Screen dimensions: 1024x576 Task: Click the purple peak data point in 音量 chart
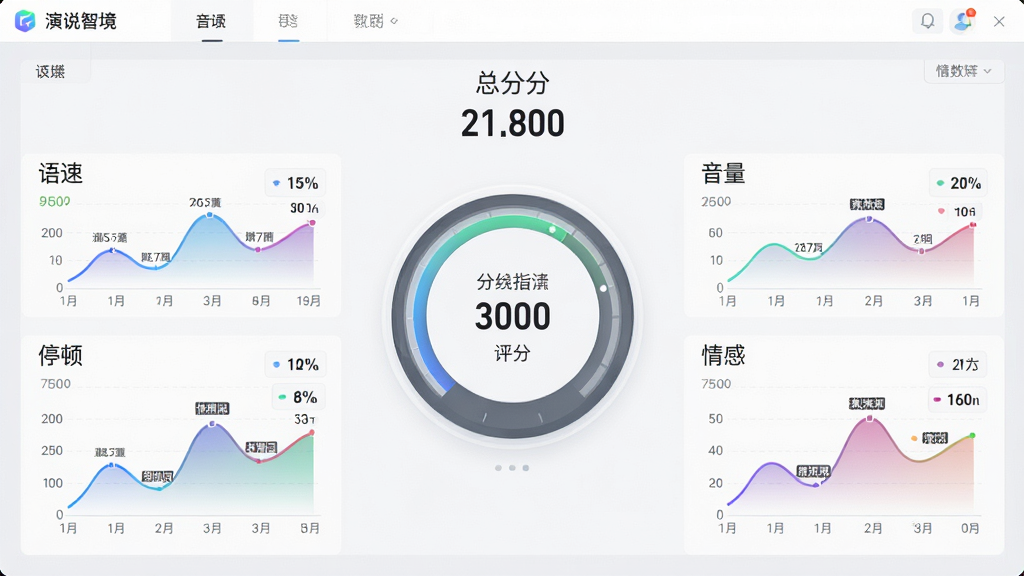[x=869, y=219]
